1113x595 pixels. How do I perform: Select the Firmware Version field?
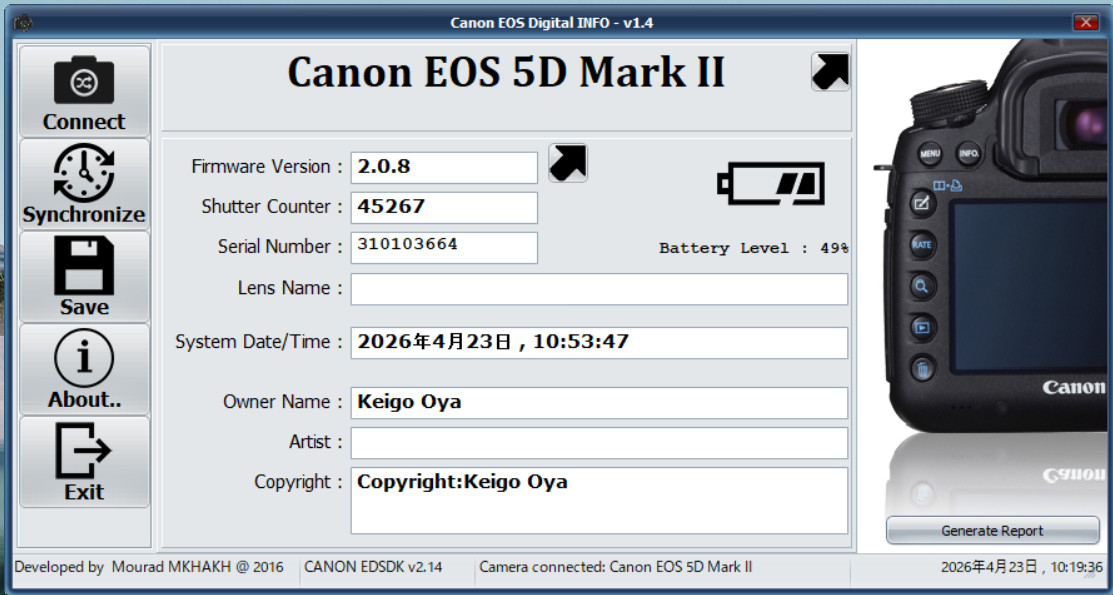444,168
